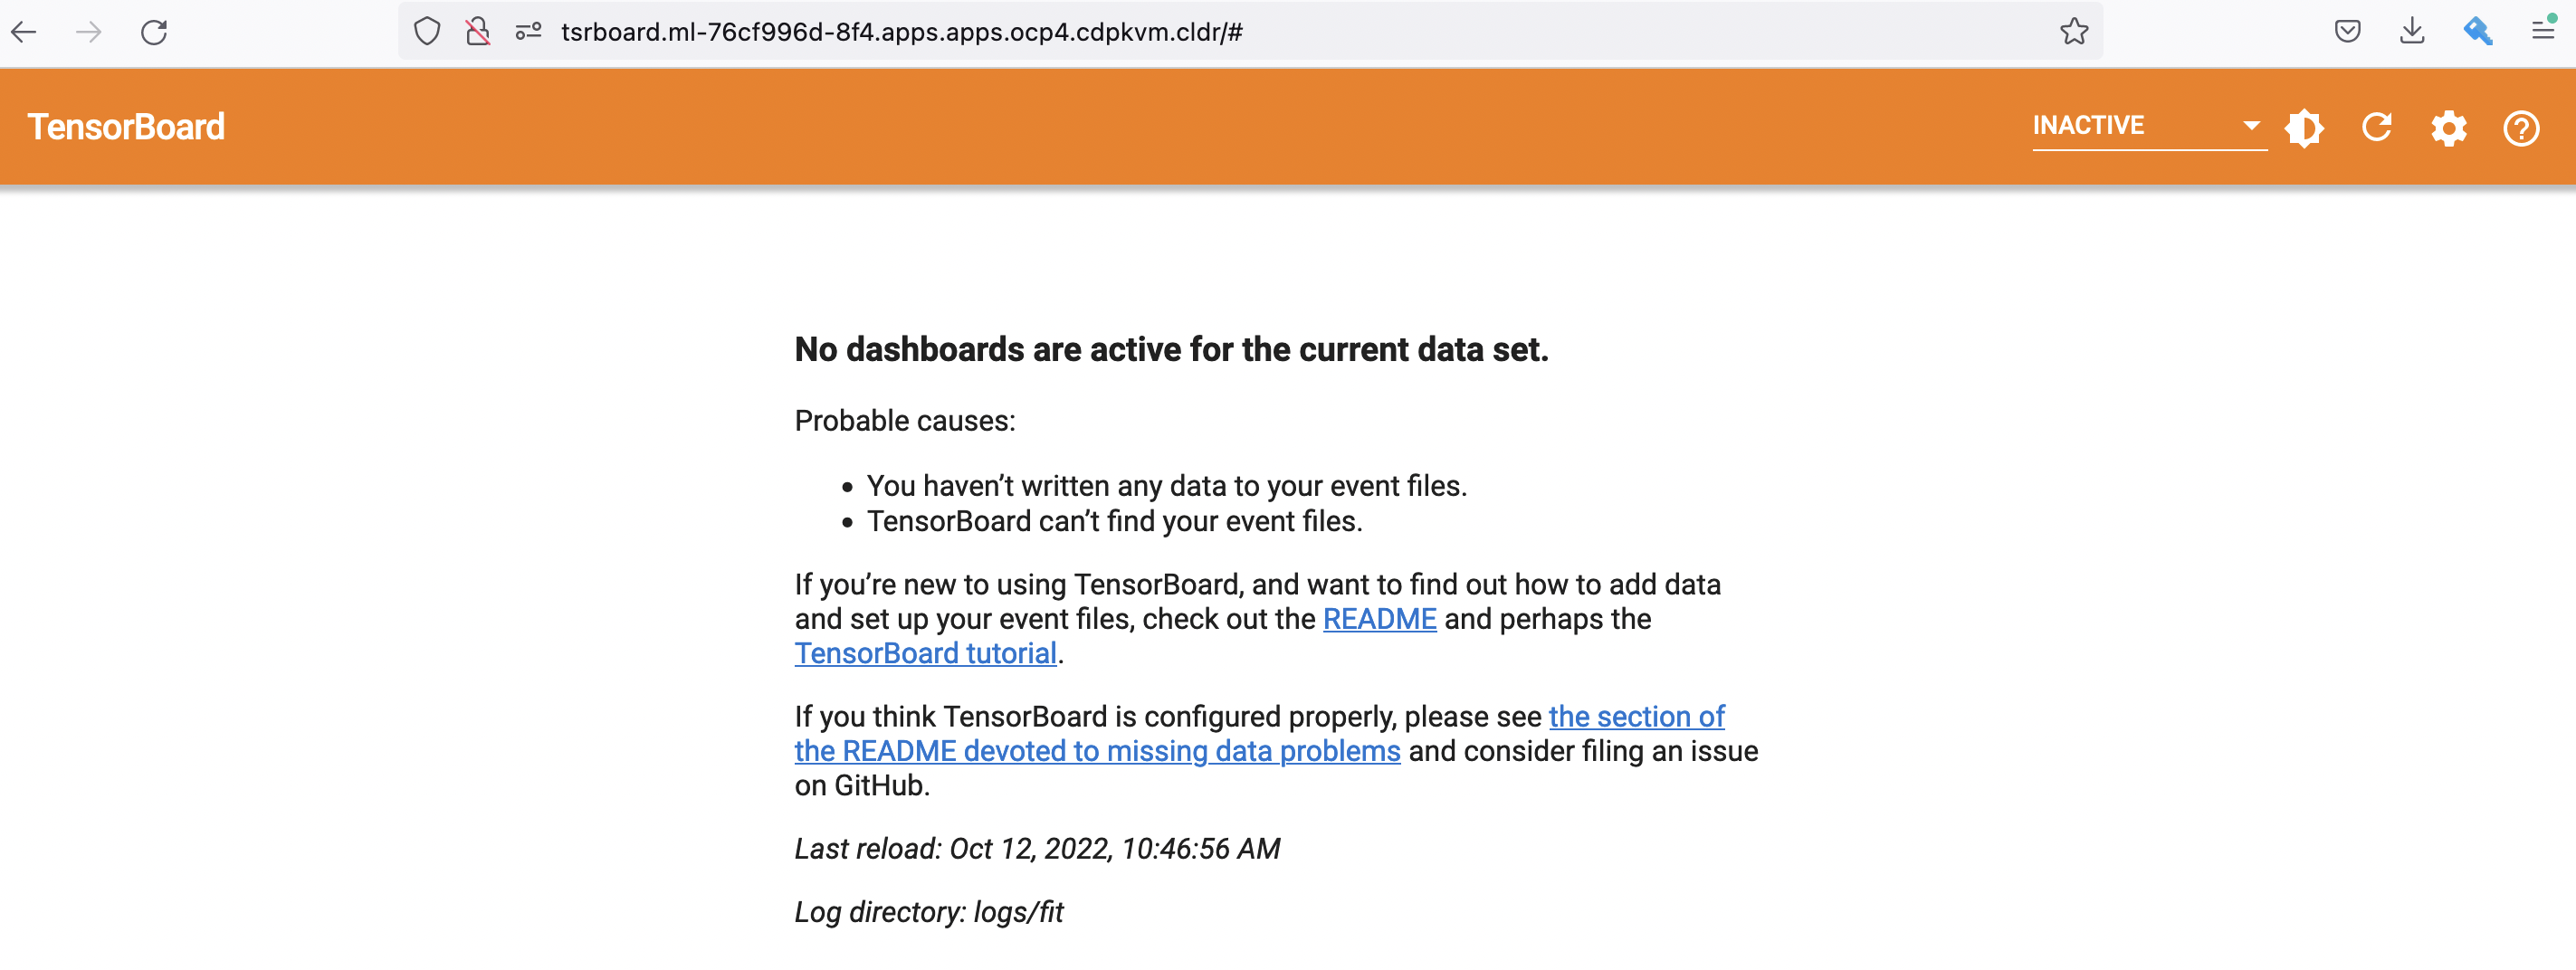2576x970 pixels.
Task: Open the browser hamburger menu
Action: (2542, 32)
